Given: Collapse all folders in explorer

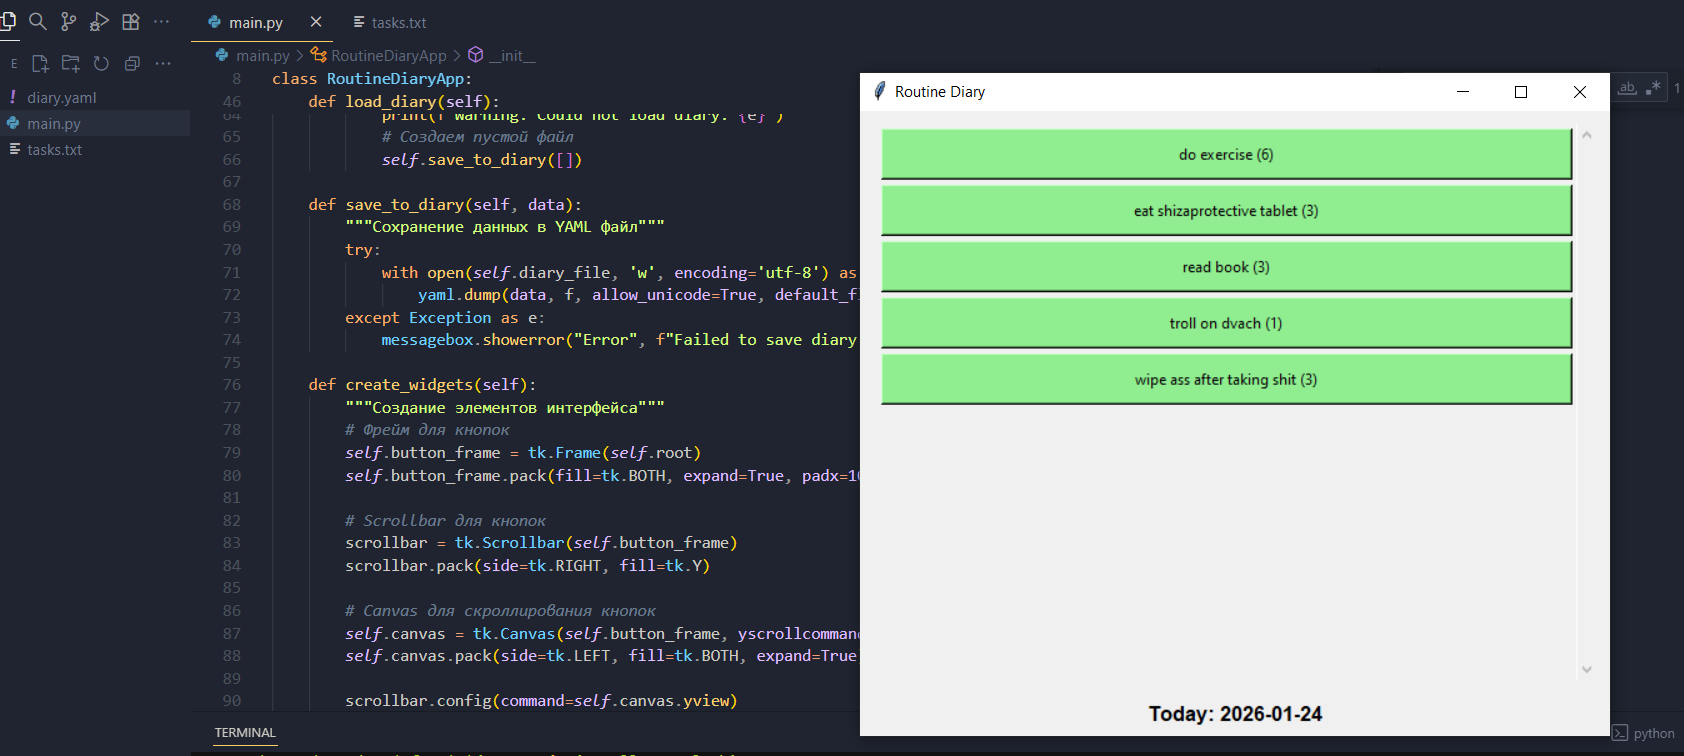Looking at the screenshot, I should point(132,64).
